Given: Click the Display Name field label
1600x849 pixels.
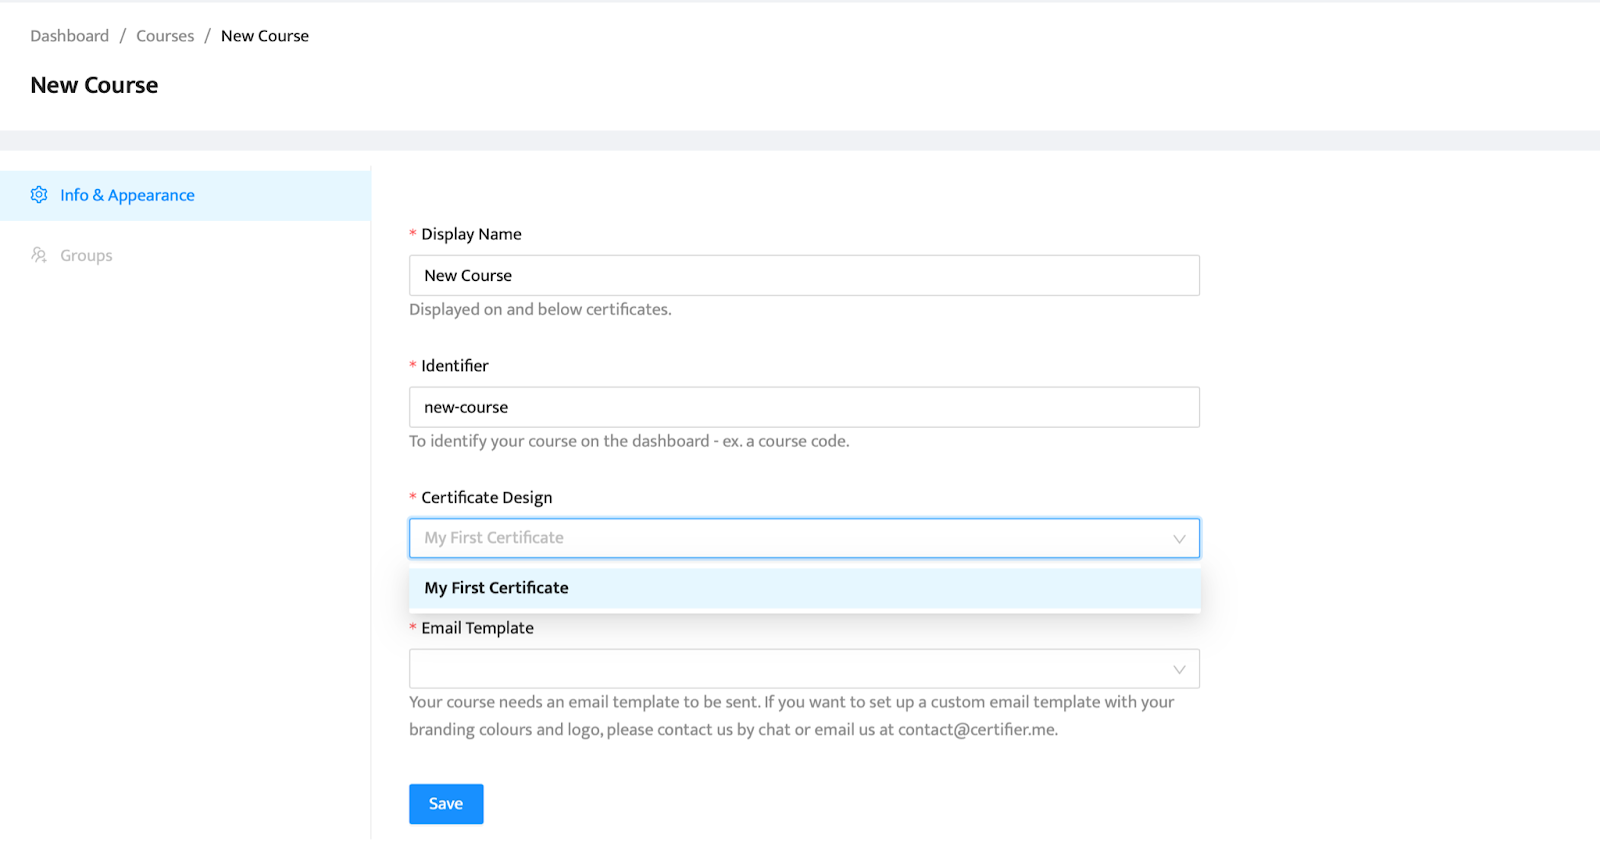Looking at the screenshot, I should [471, 234].
